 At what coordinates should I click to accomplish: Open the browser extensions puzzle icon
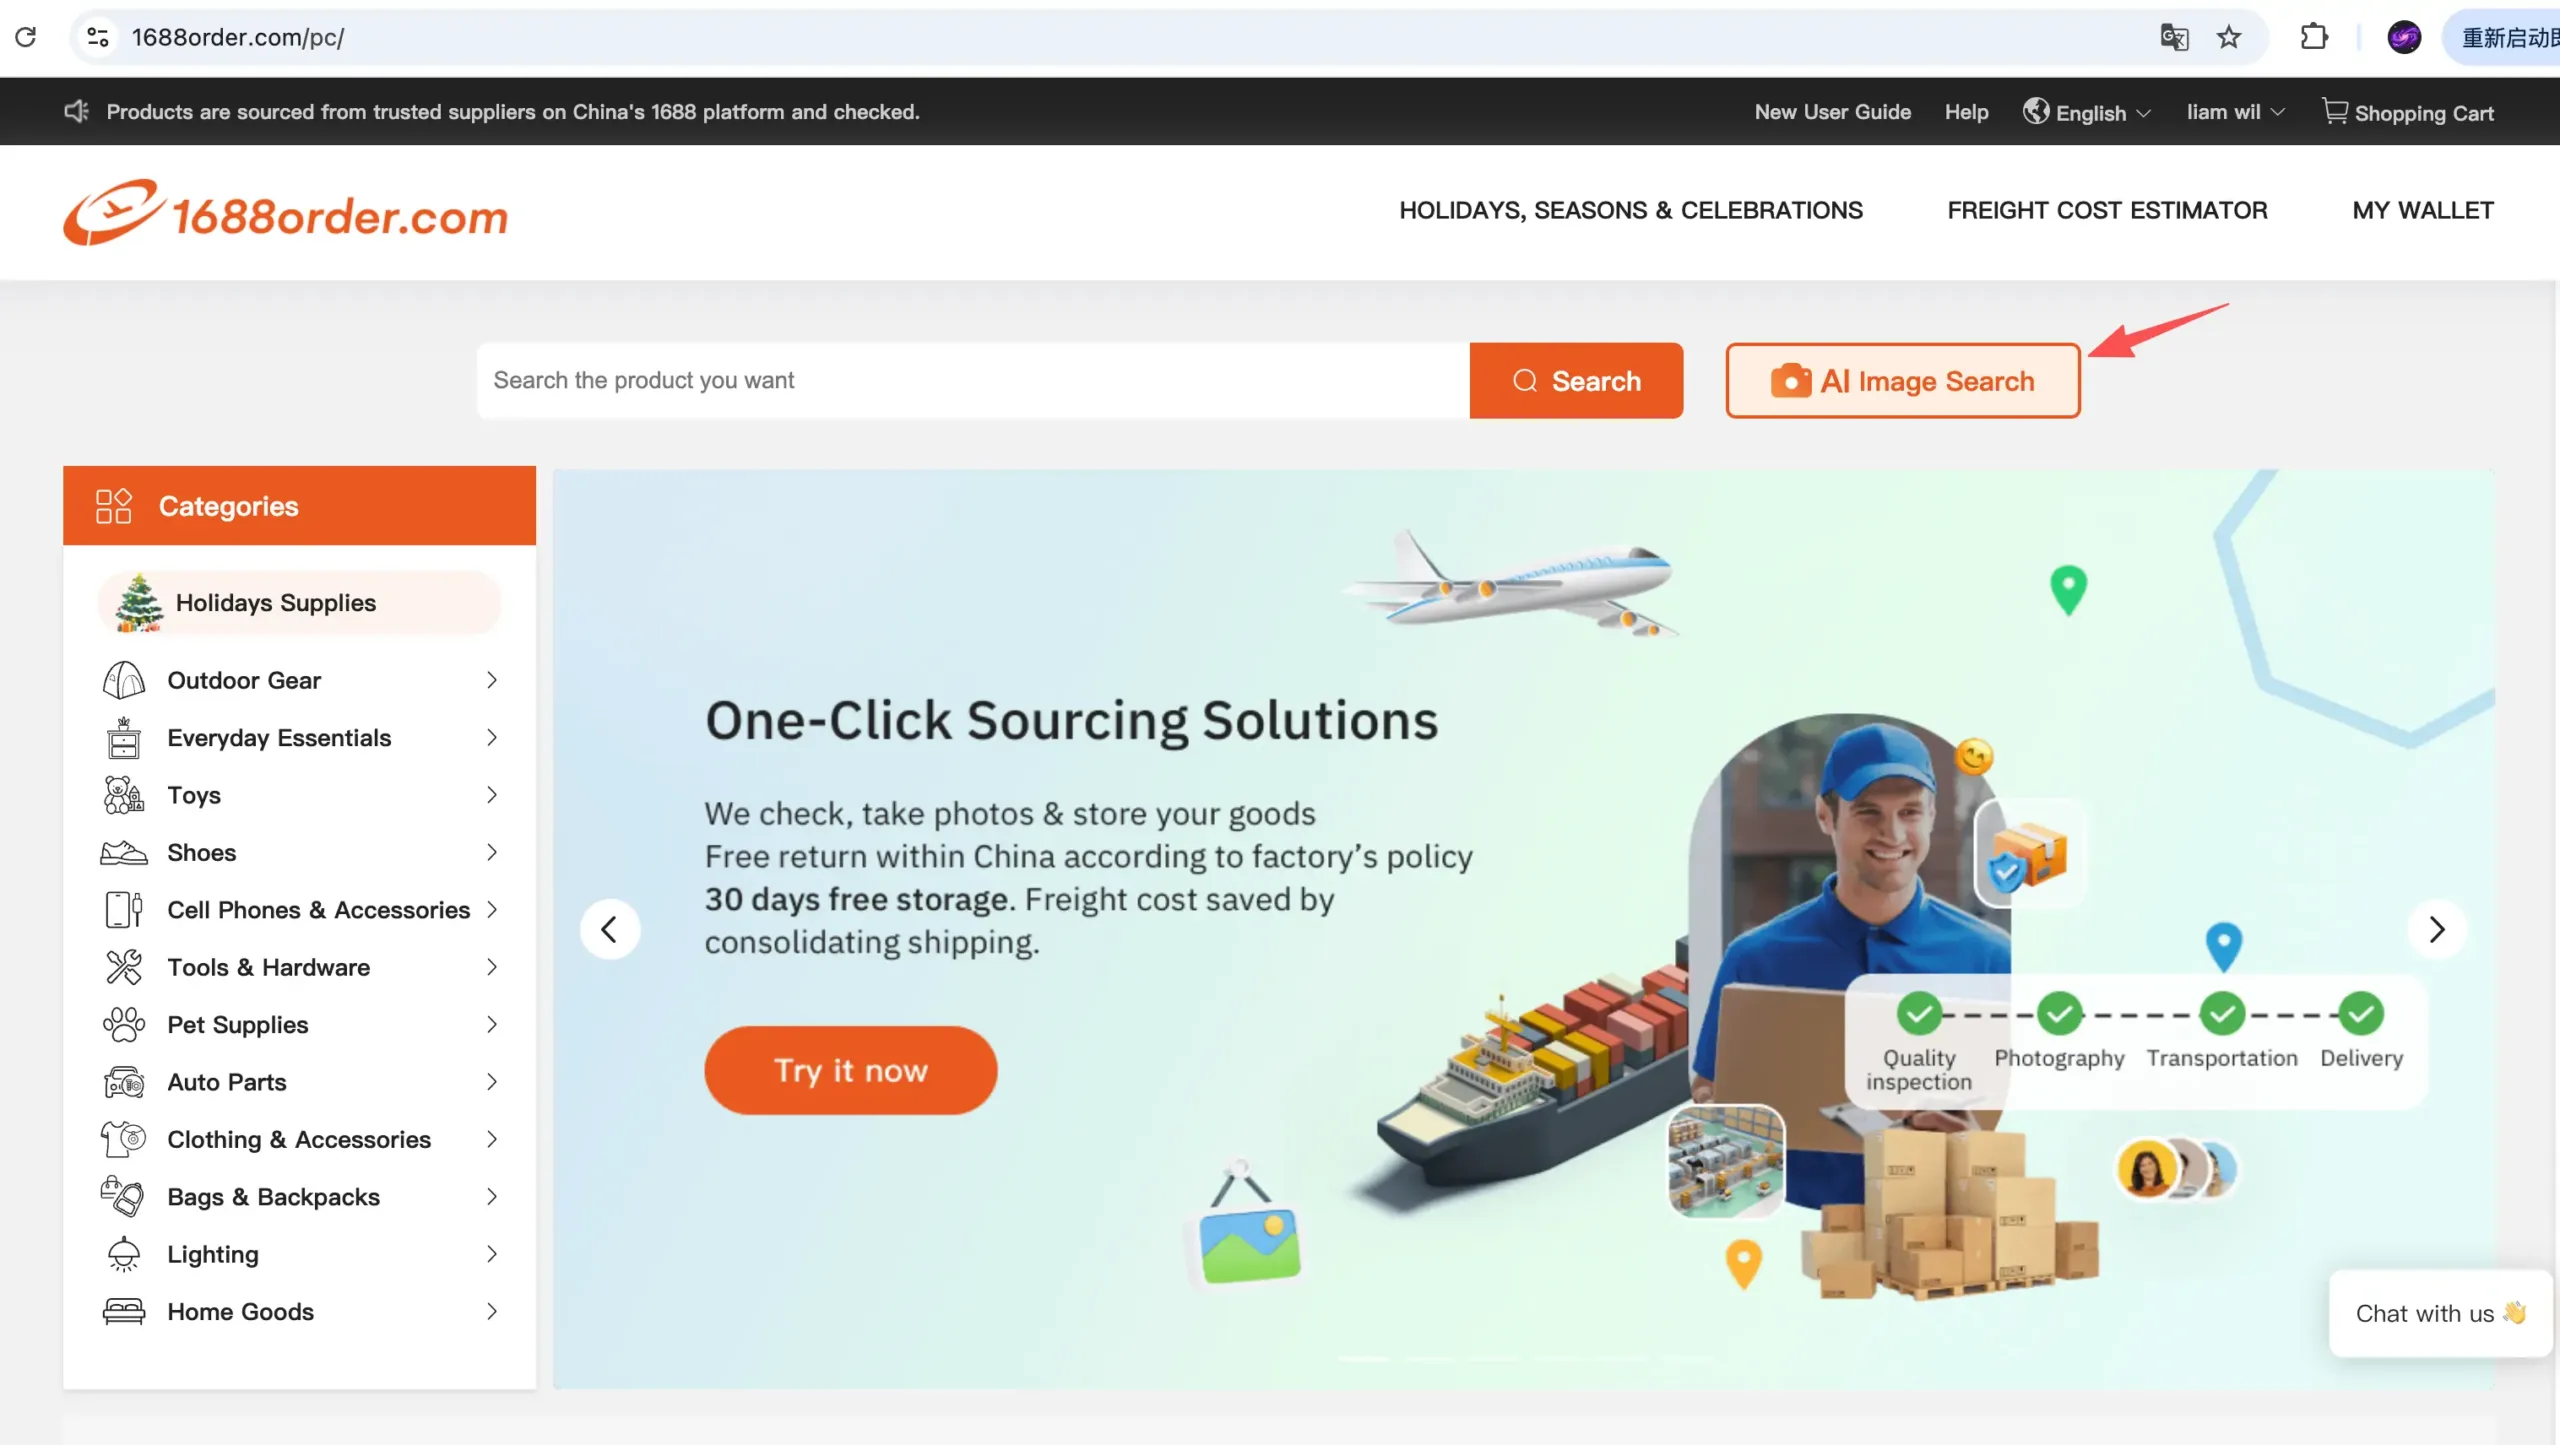(2313, 37)
